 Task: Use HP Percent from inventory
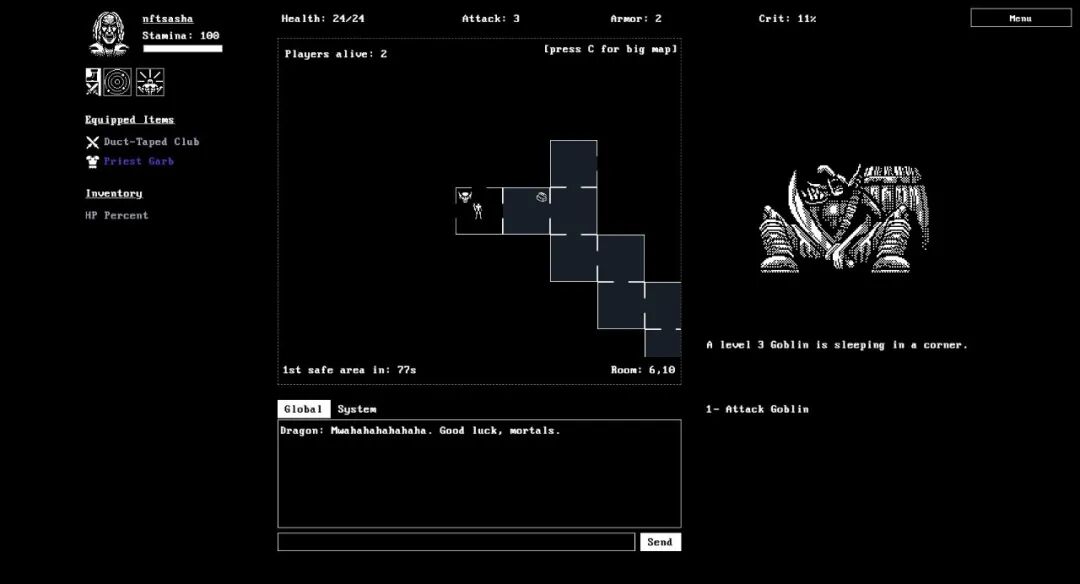click(x=116, y=216)
